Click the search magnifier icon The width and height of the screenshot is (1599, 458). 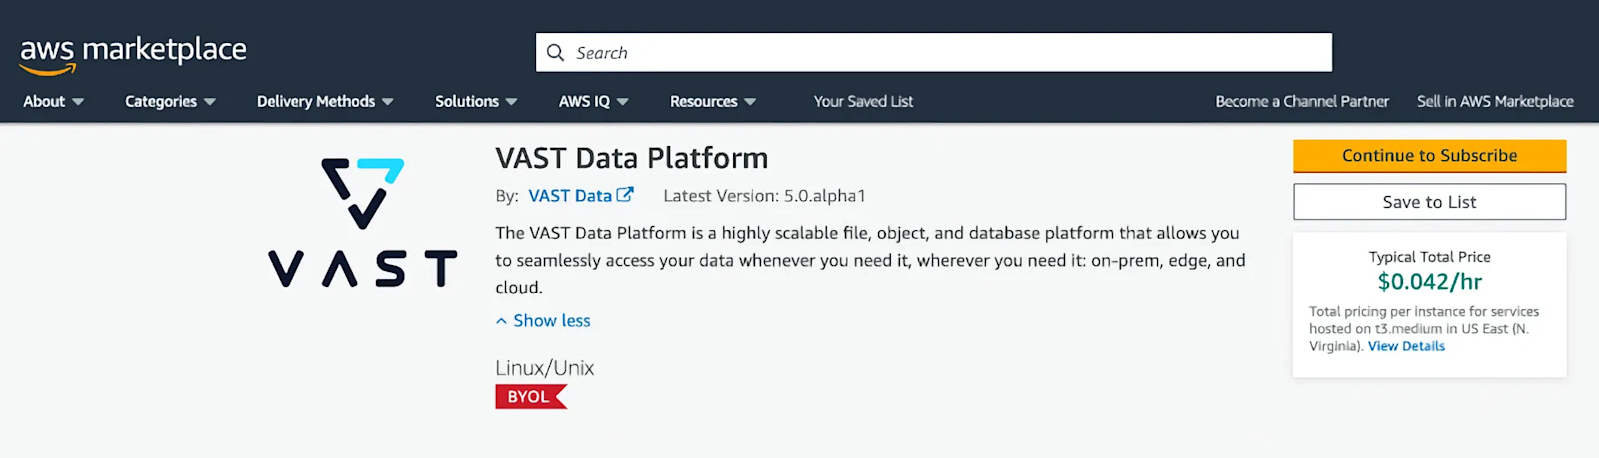555,52
